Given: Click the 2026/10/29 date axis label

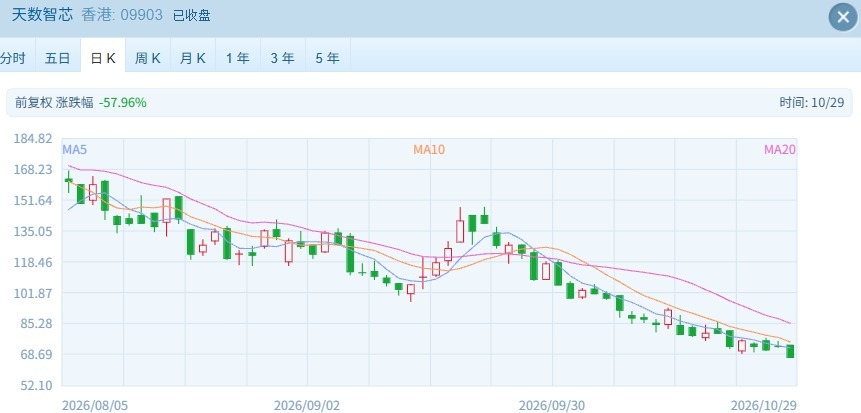Looking at the screenshot, I should [x=763, y=406].
